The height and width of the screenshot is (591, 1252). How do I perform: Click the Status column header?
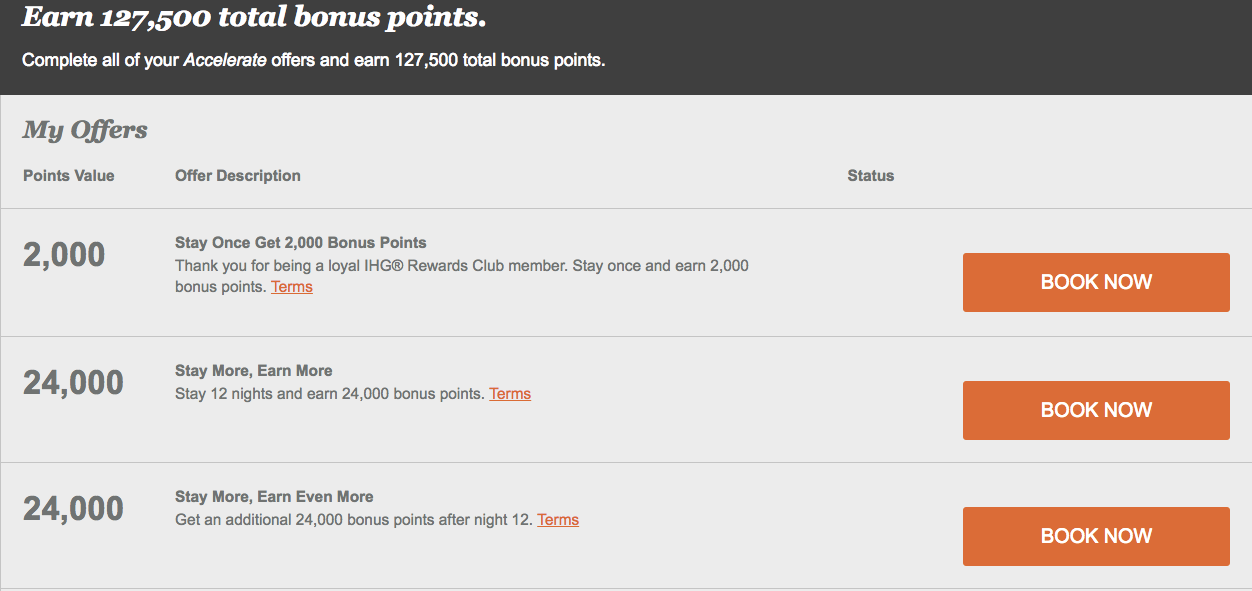[870, 176]
